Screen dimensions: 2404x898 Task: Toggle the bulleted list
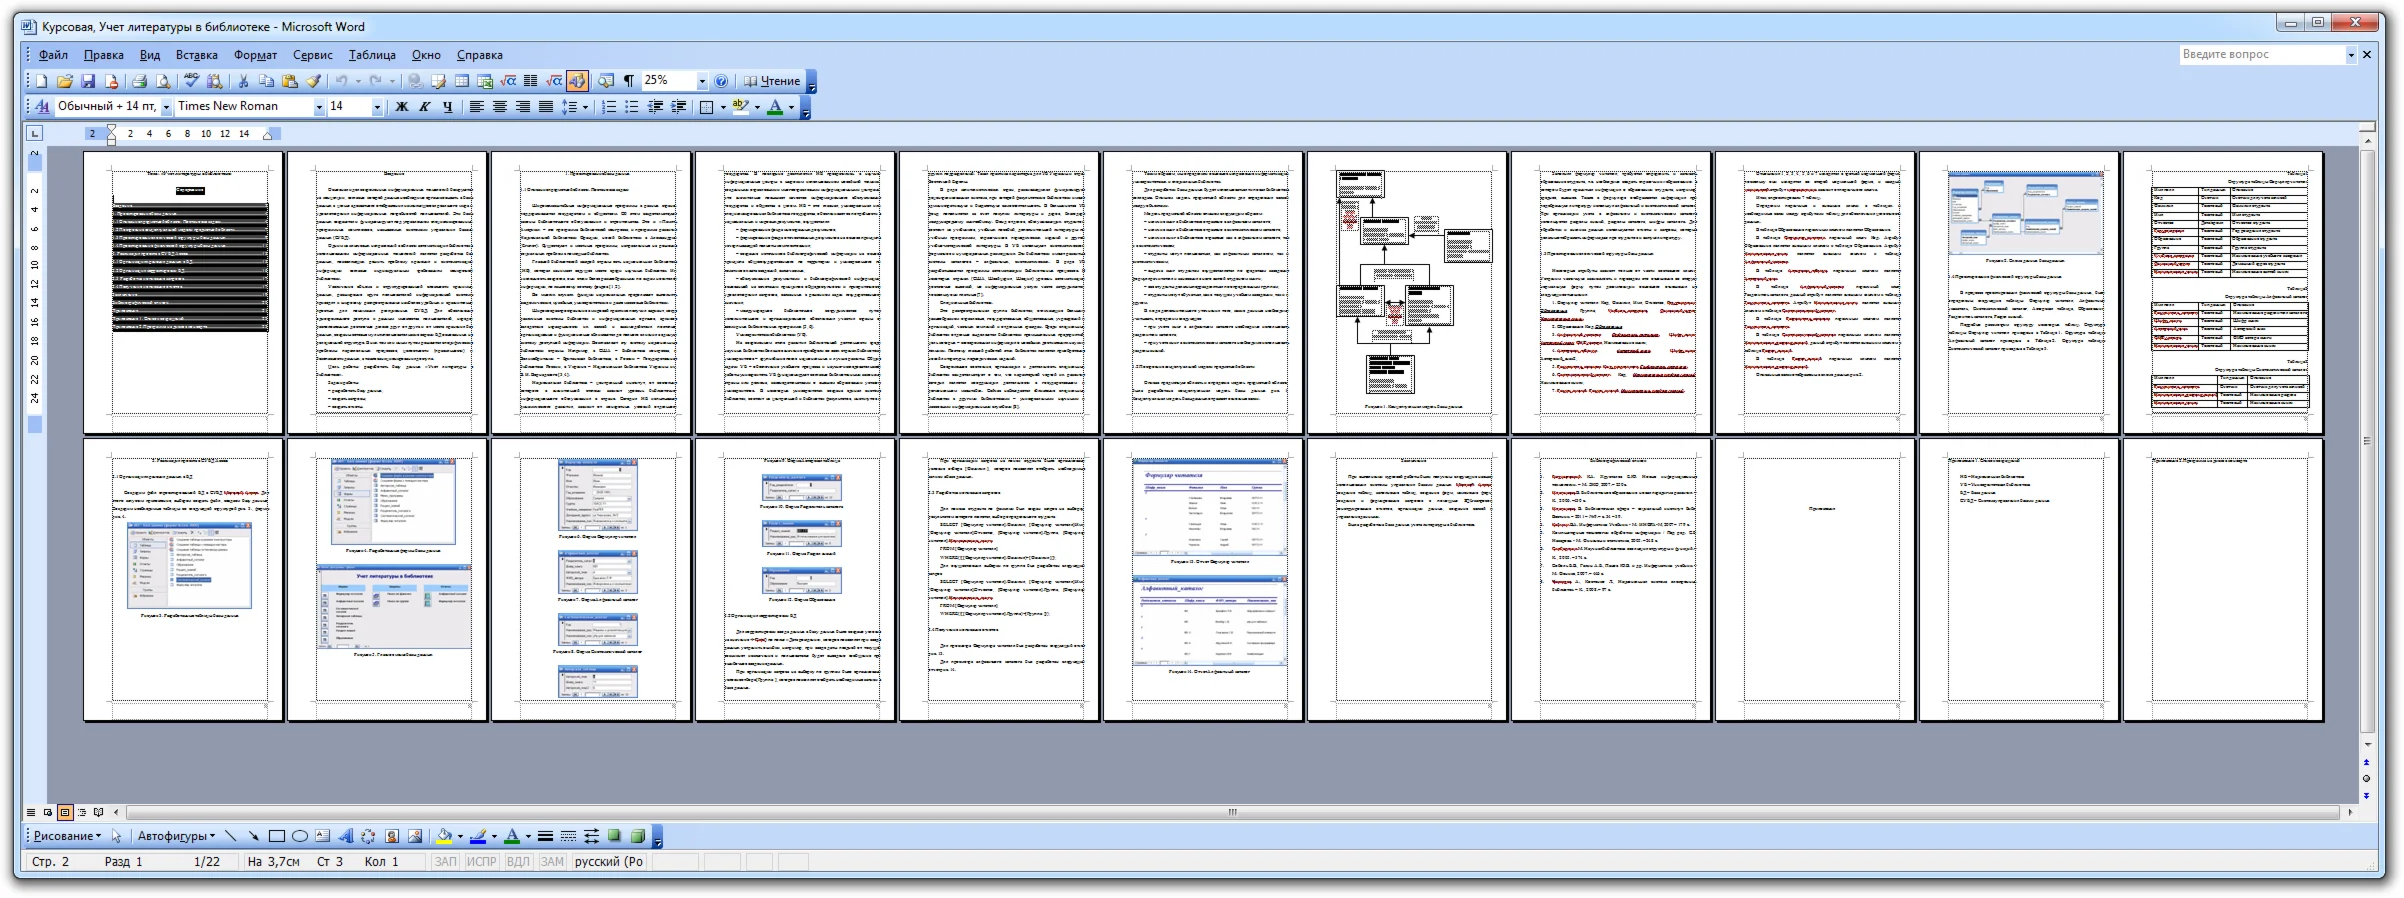click(632, 106)
